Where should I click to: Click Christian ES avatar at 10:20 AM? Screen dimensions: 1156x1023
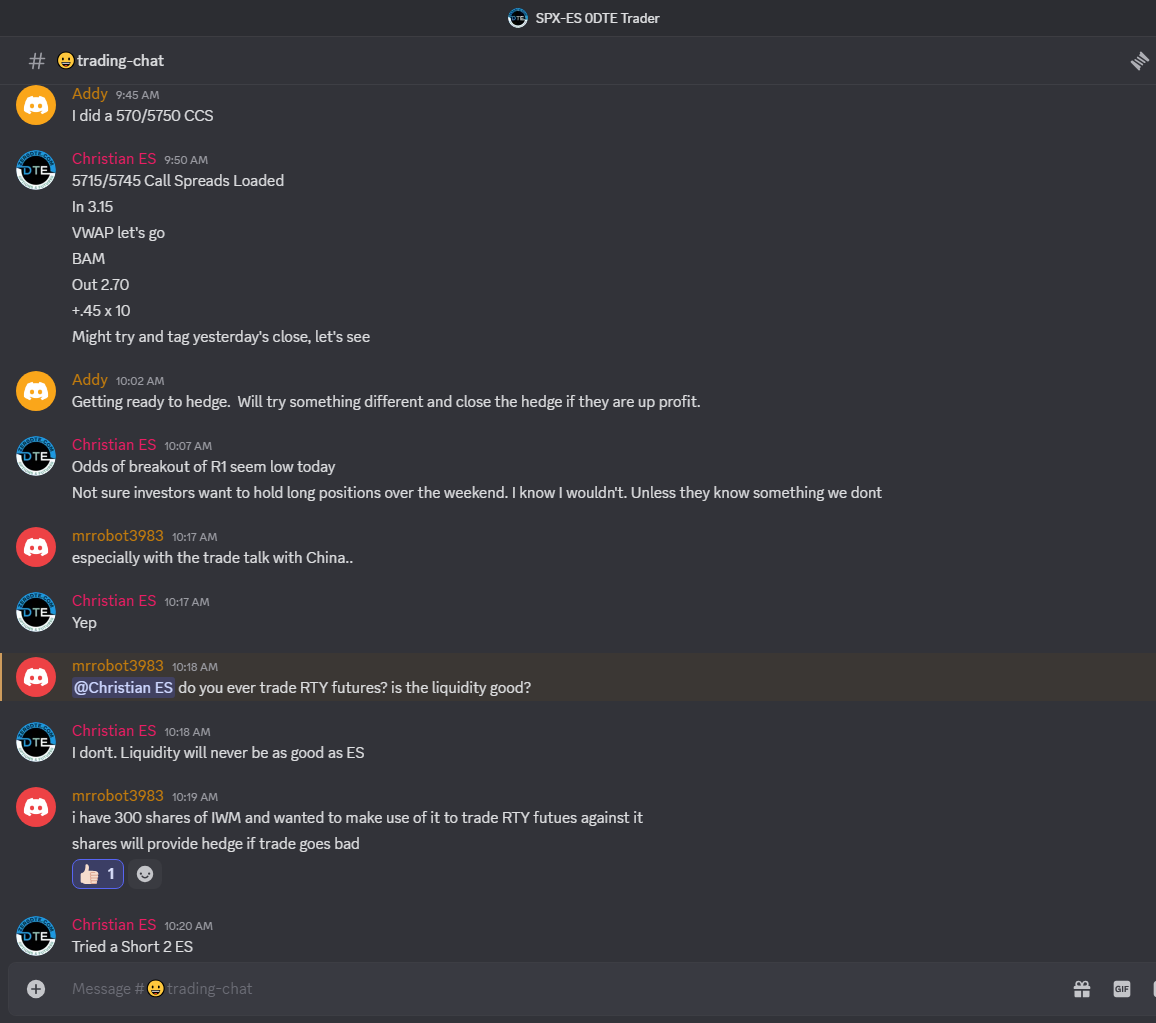(36, 936)
